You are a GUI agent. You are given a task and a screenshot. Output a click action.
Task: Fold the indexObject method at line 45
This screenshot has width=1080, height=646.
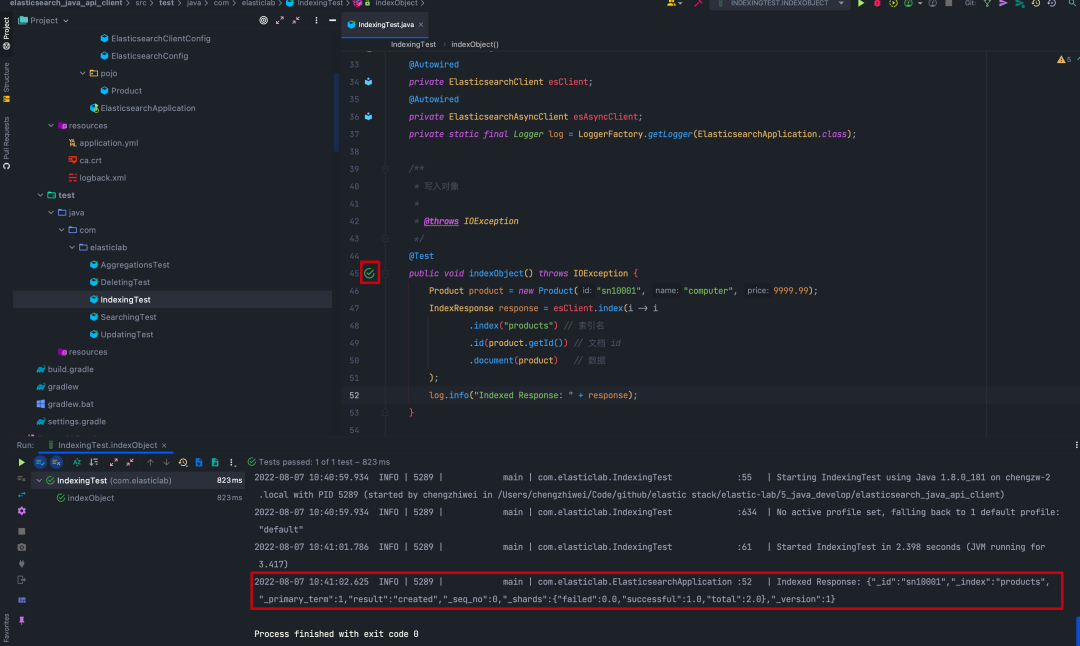coord(385,273)
